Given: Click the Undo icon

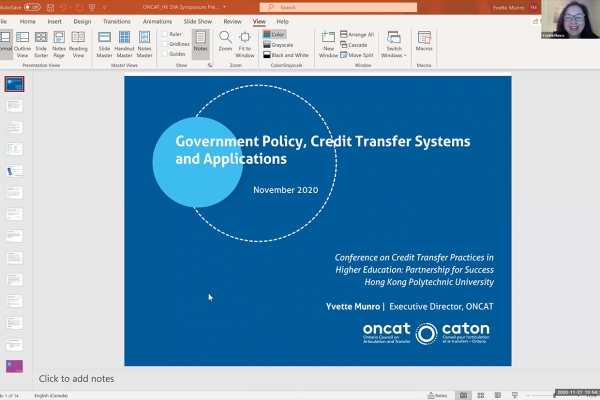Looking at the screenshot, I should click(63, 7).
